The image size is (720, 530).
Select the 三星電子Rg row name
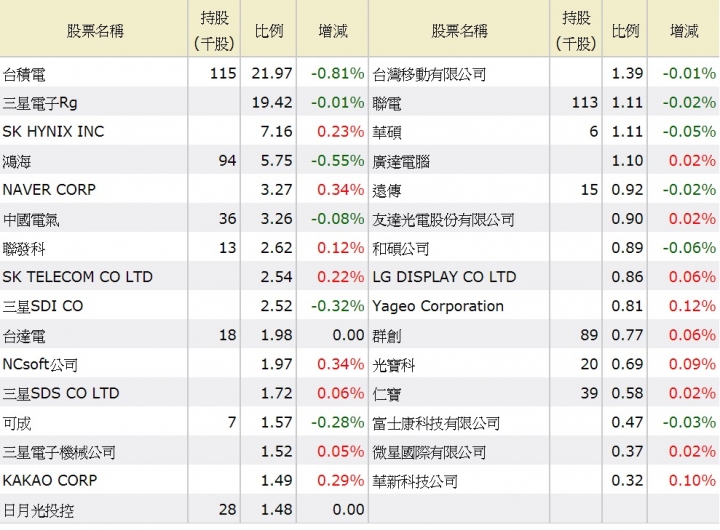click(x=40, y=103)
